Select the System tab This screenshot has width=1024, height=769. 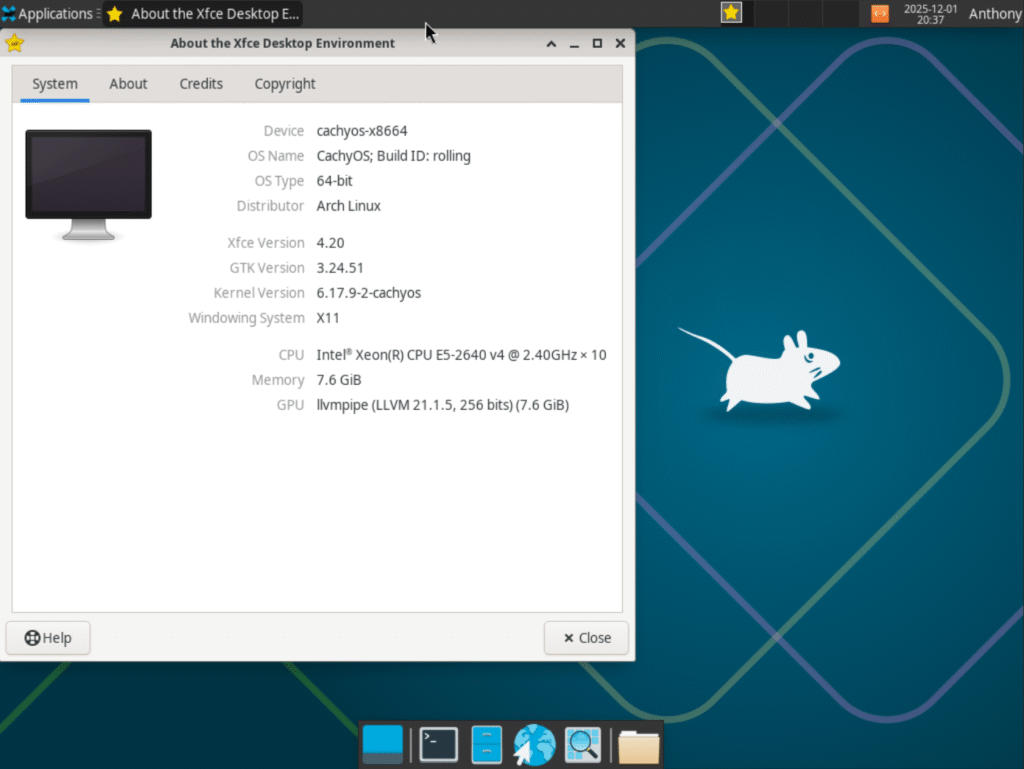54,84
